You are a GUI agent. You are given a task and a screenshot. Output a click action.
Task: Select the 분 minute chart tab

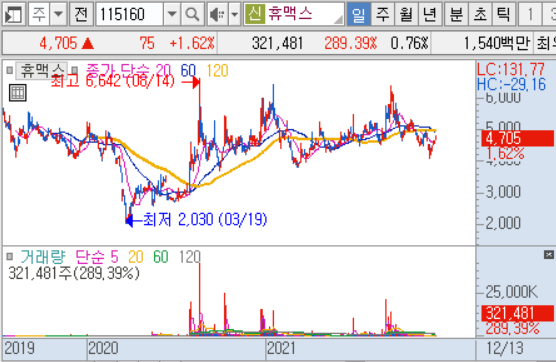point(456,15)
